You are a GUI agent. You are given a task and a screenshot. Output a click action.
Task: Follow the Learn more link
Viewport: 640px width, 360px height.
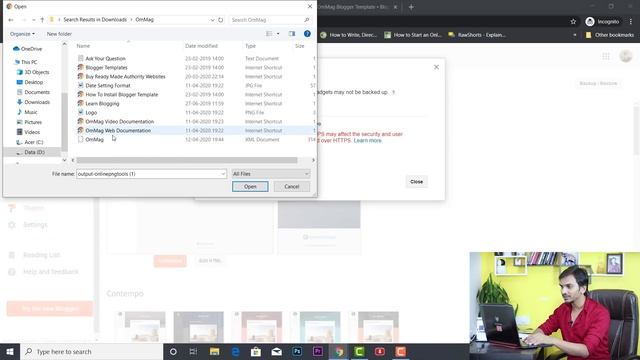click(x=368, y=140)
